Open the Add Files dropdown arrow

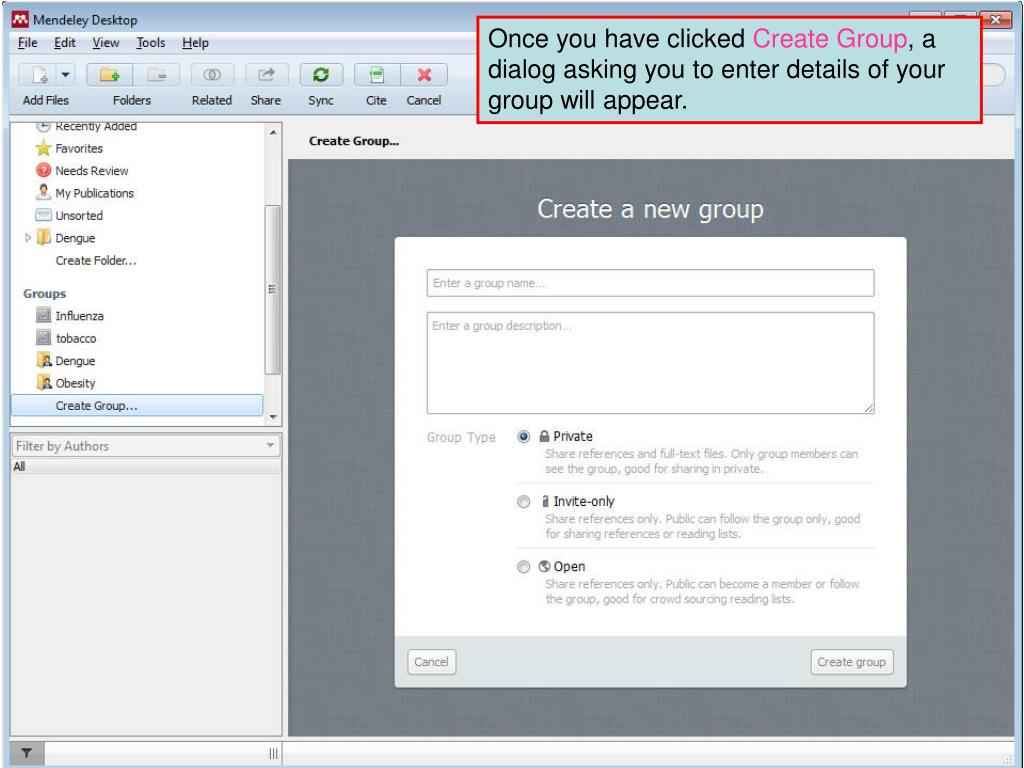[65, 75]
